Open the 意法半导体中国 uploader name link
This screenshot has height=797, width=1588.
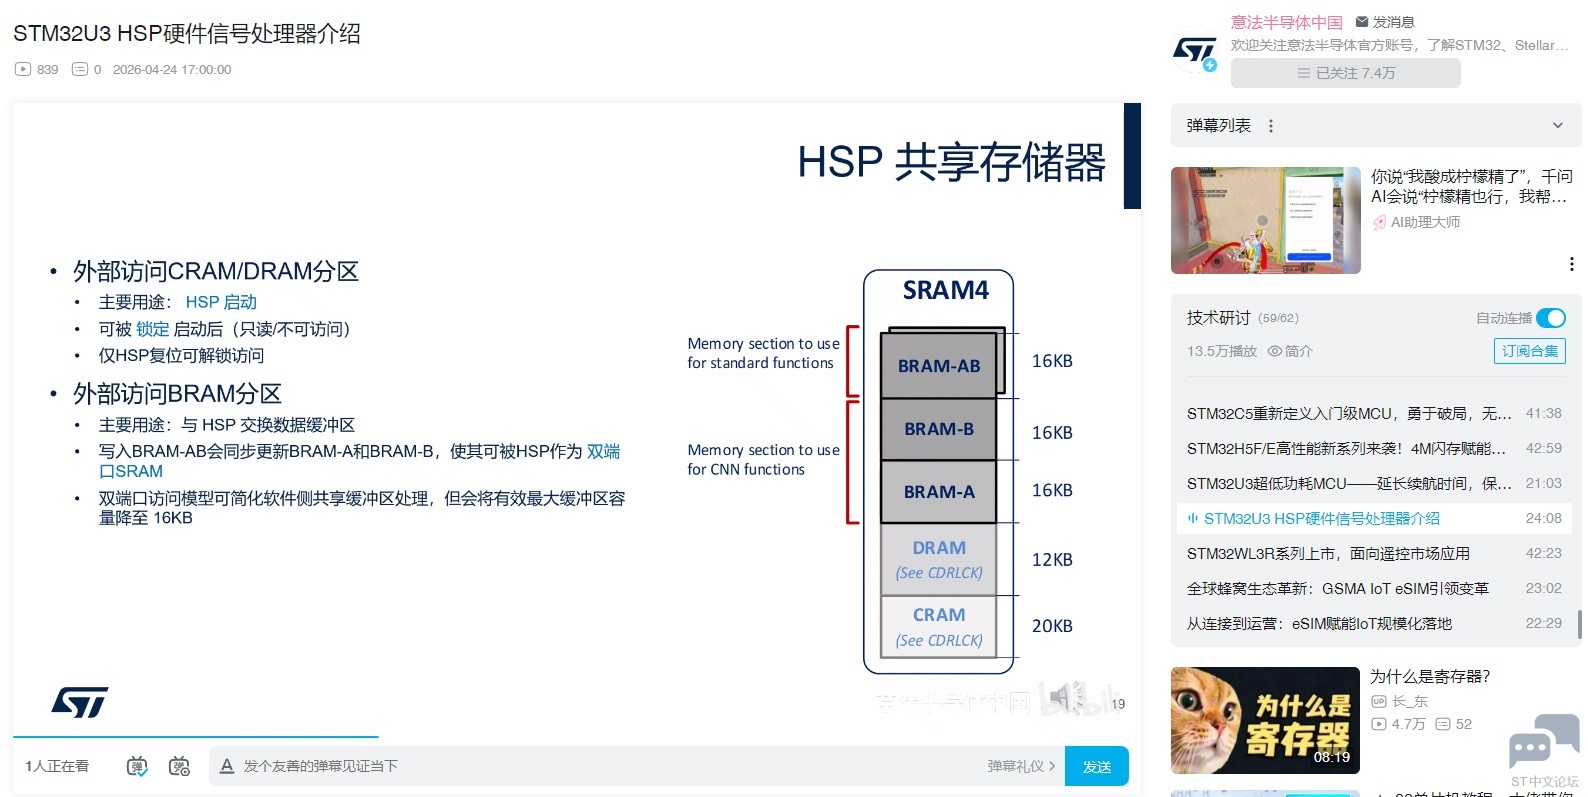tap(1287, 22)
